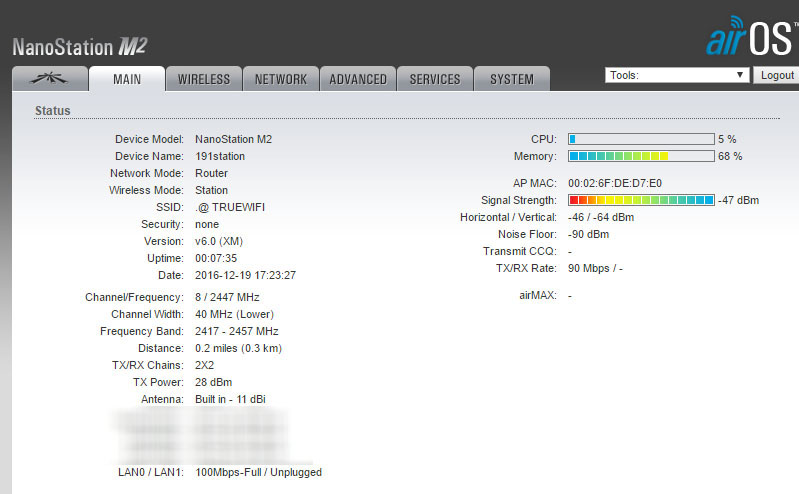Select the Wireless Mode value Station
The width and height of the screenshot is (799, 494).
[211, 190]
